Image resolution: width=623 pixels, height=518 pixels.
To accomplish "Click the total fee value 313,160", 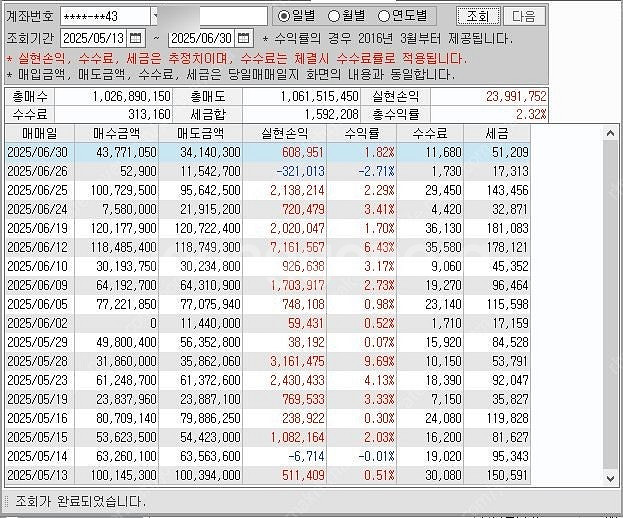I will (149, 114).
